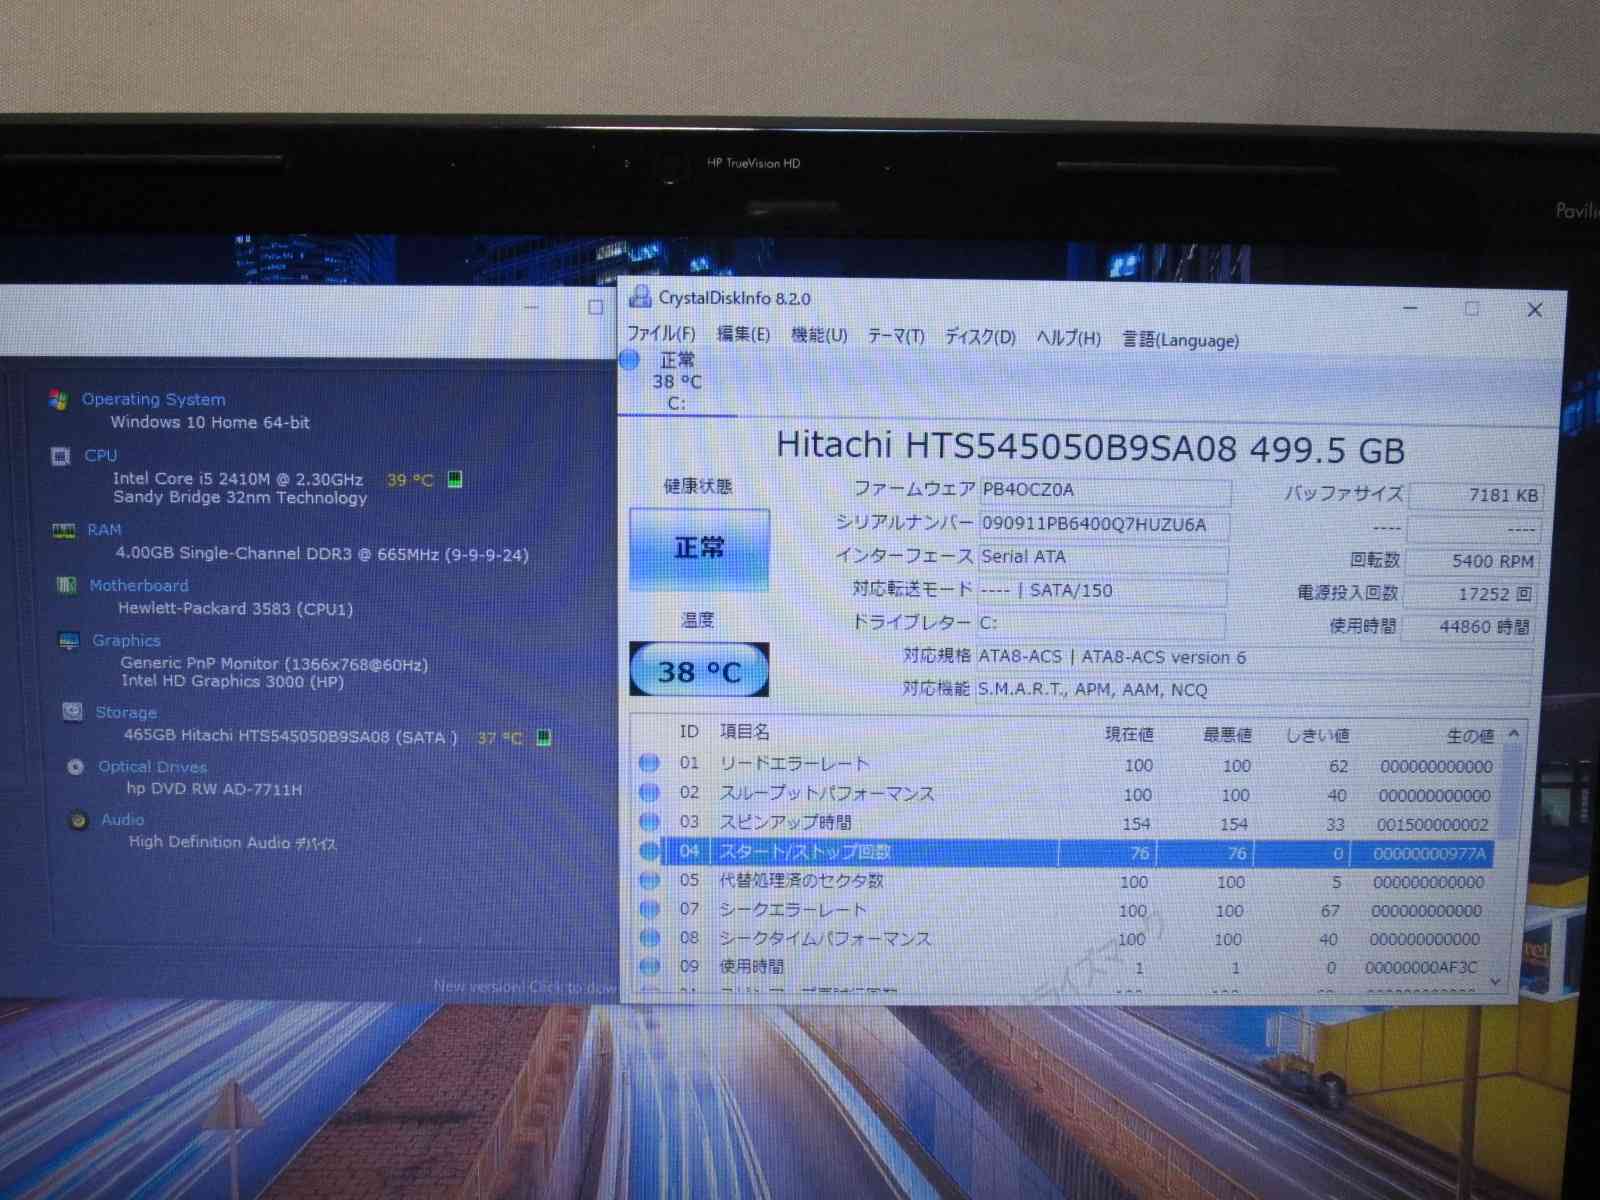Click the 正常 health status button
This screenshot has height=1200, width=1600.
click(x=699, y=548)
